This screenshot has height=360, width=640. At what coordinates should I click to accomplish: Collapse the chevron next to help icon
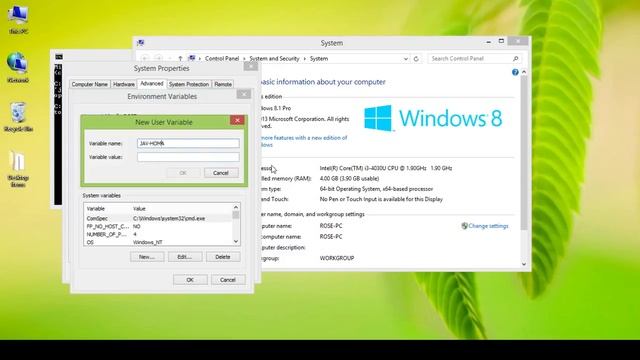[524, 72]
